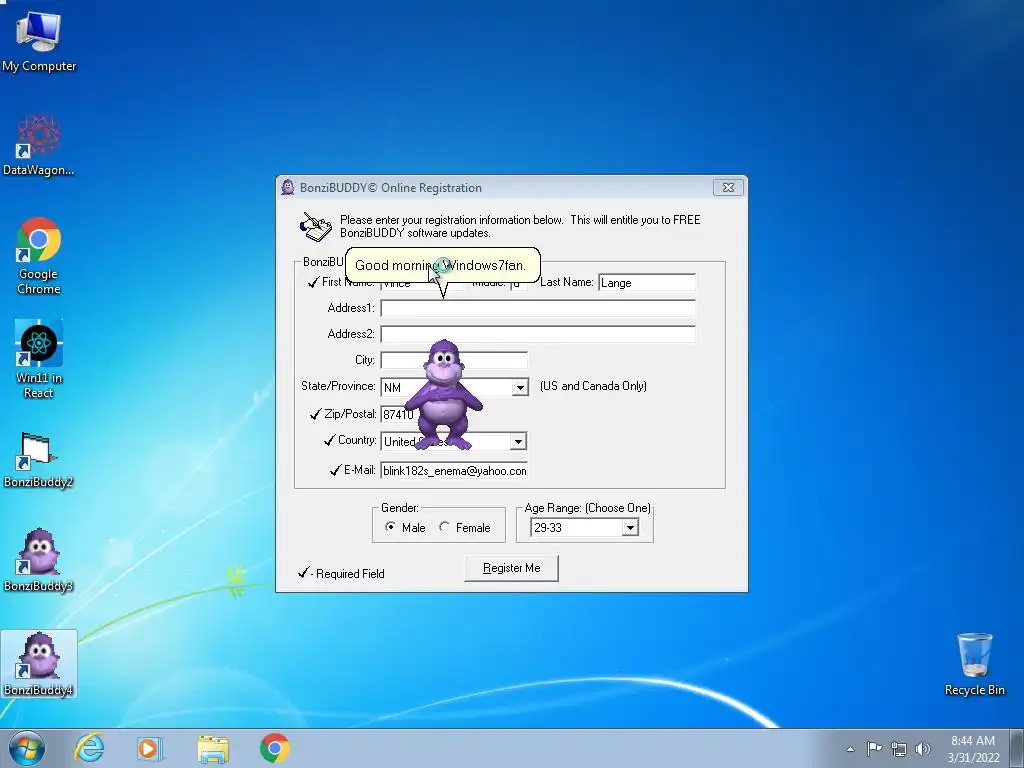
Task: Open My Computer desktop icon
Action: [x=39, y=40]
